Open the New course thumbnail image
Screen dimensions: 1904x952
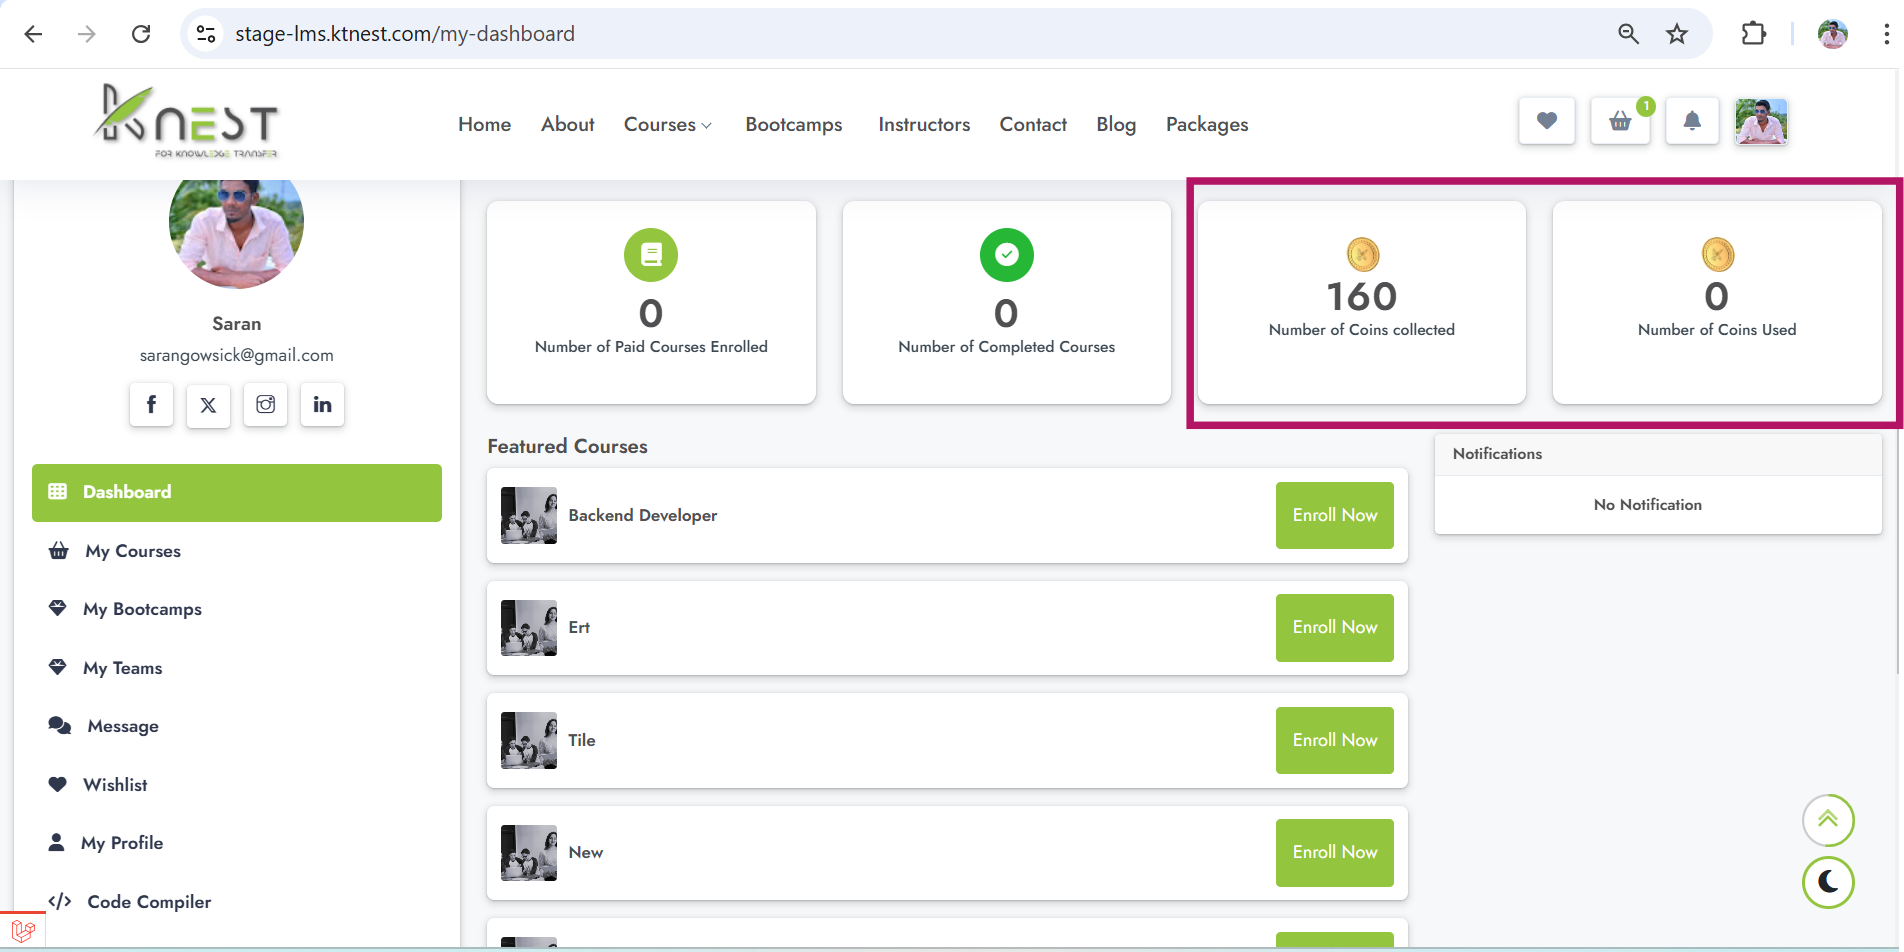pyautogui.click(x=529, y=852)
